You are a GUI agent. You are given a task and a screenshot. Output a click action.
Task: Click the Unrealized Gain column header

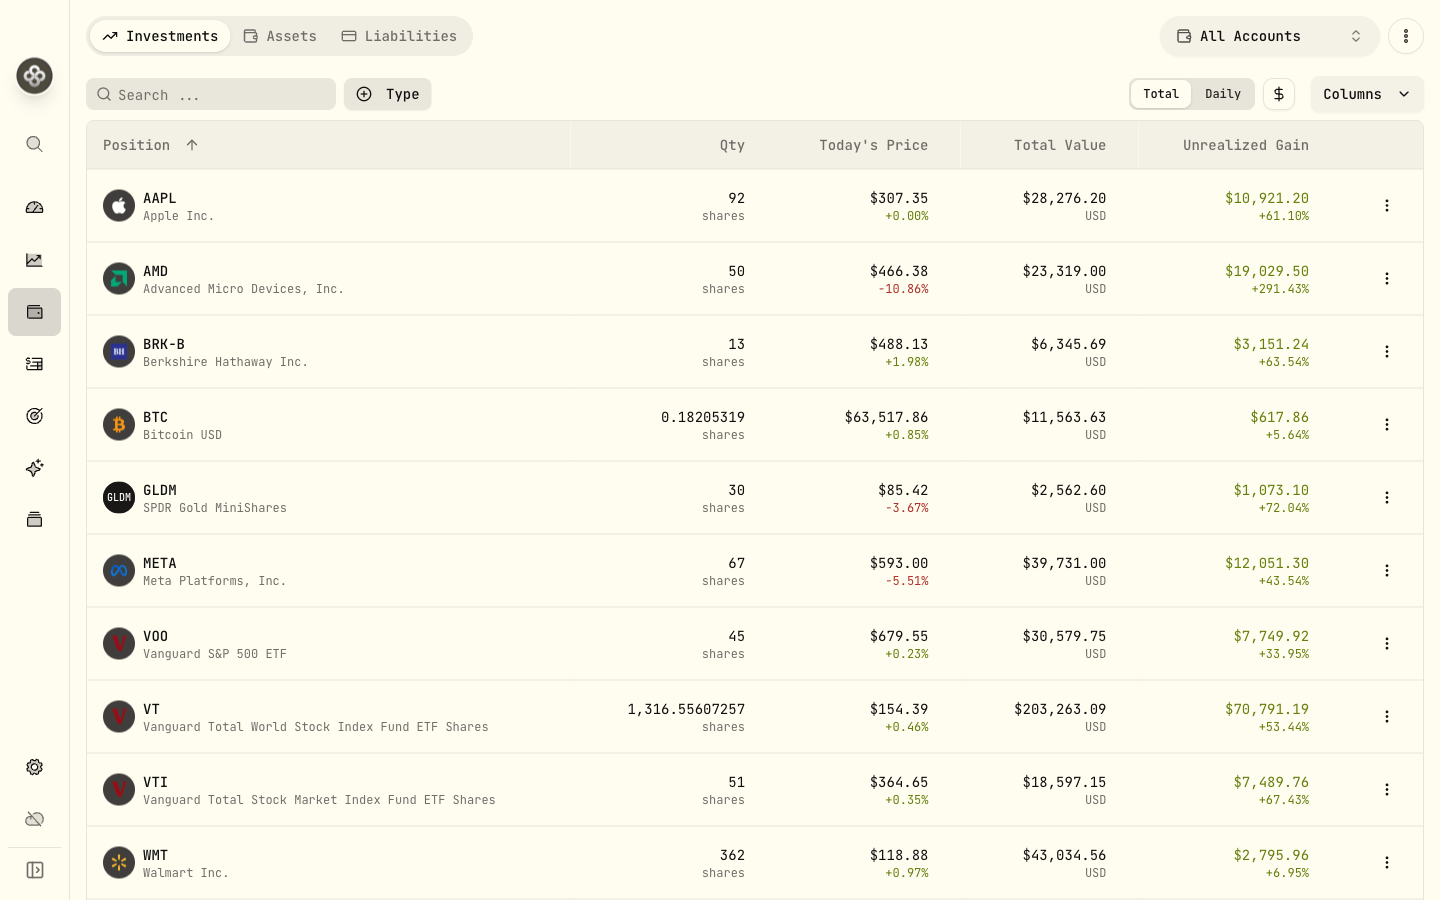[1246, 145]
